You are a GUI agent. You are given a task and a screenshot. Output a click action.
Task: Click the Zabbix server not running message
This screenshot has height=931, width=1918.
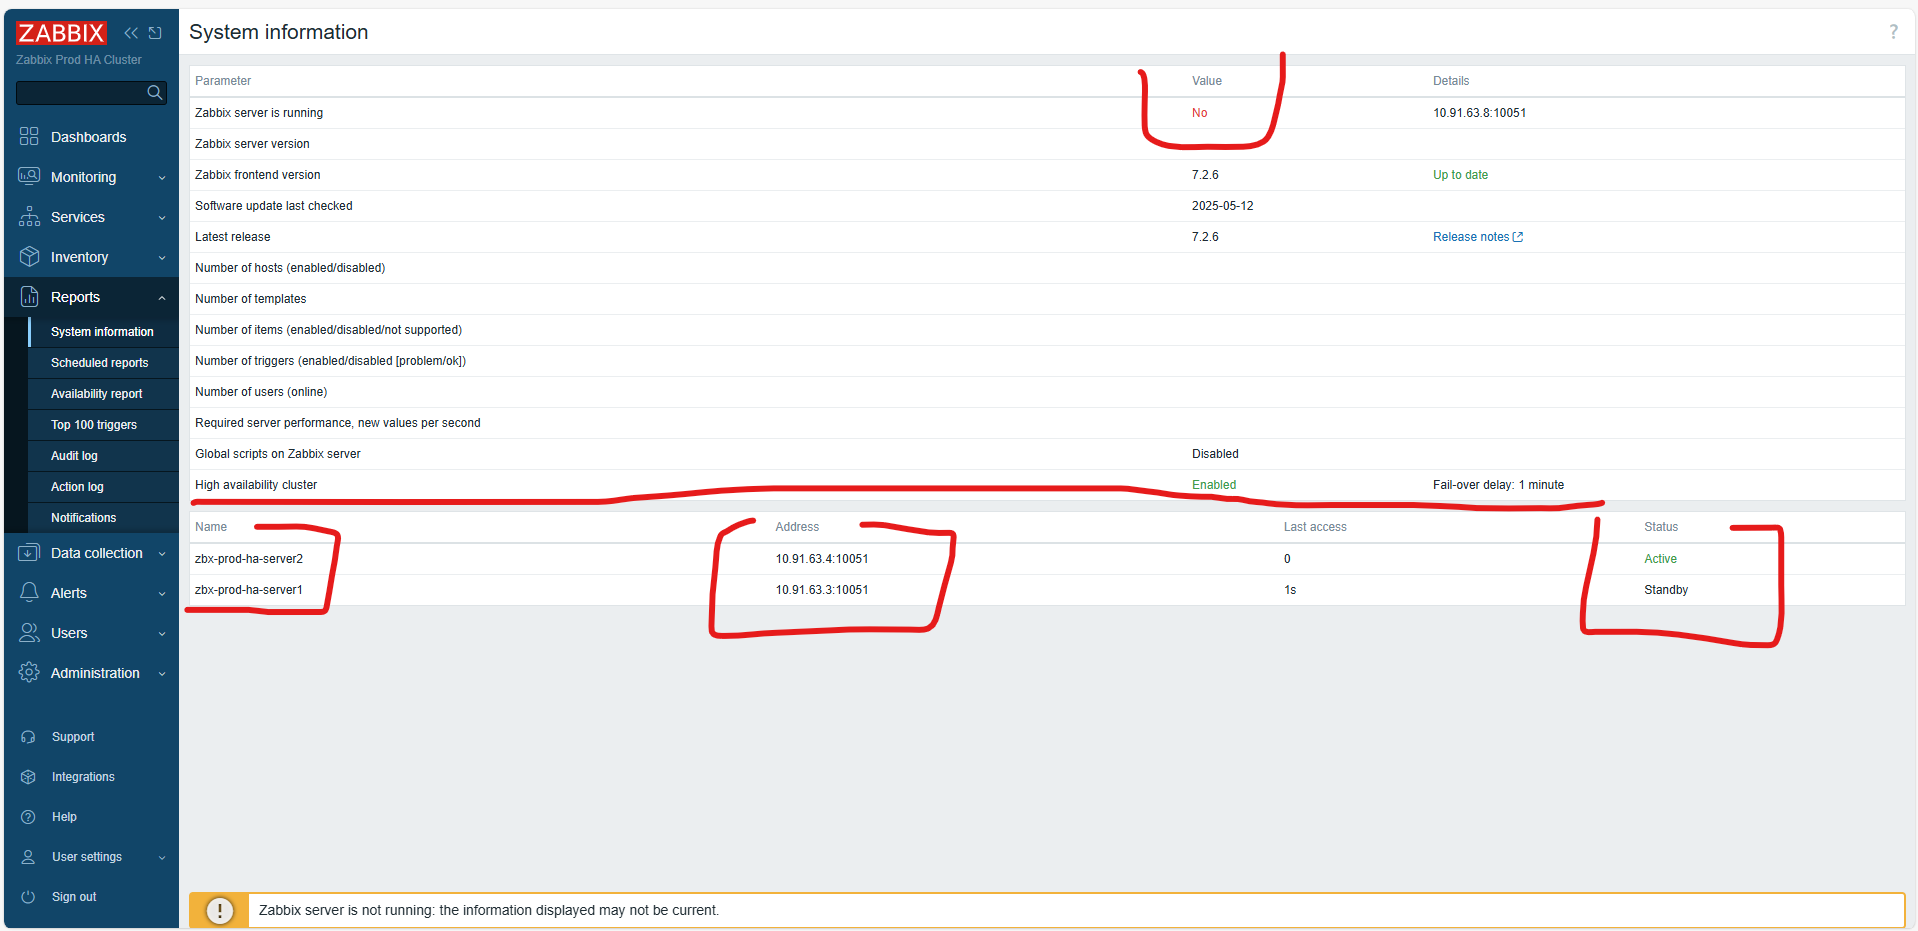pyautogui.click(x=489, y=910)
